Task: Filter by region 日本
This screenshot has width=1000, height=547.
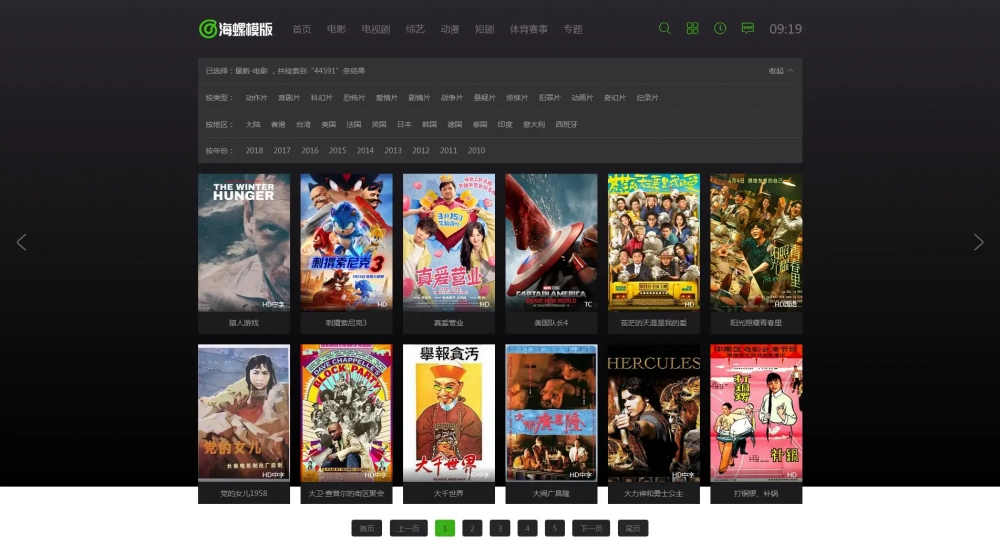Action: point(404,124)
